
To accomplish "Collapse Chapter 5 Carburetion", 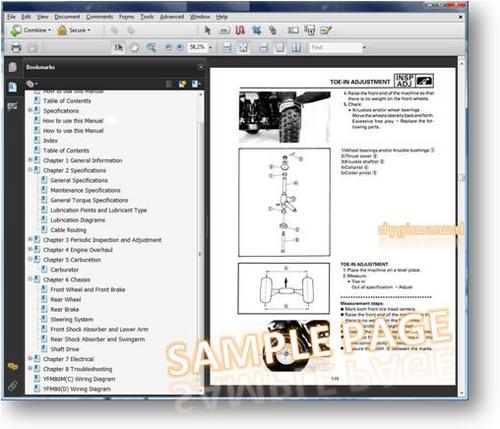I will 30,259.
